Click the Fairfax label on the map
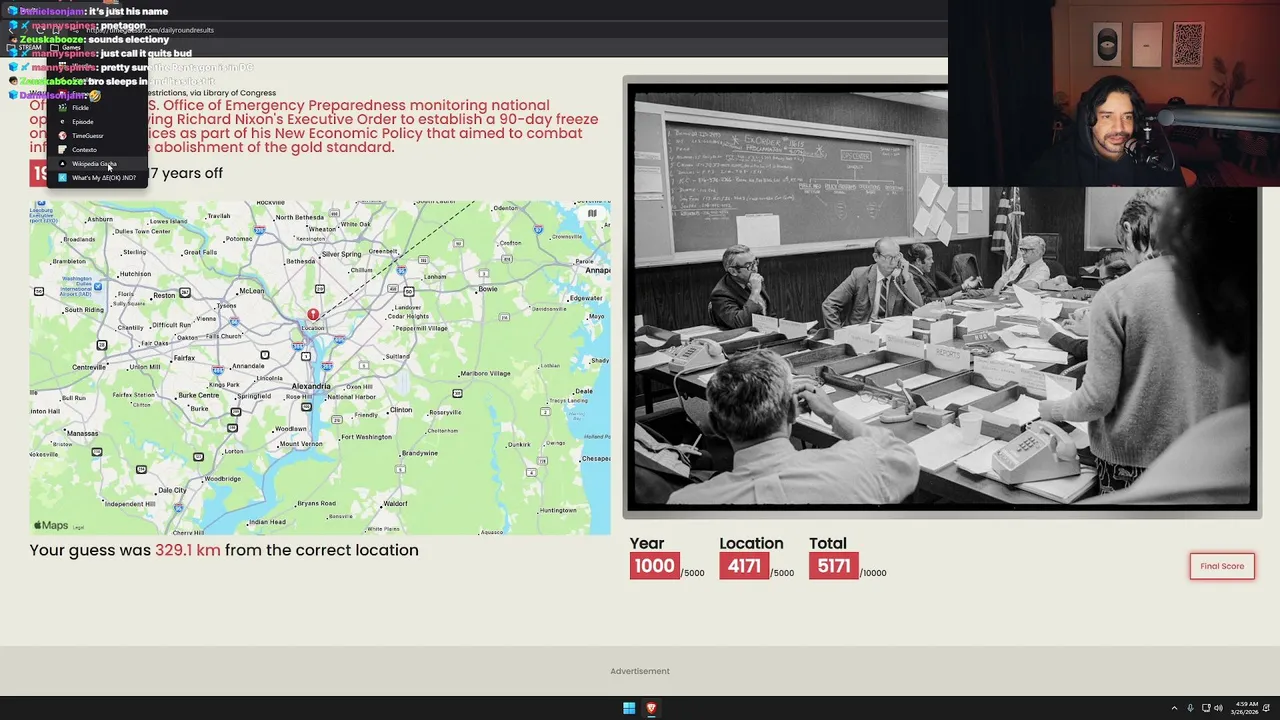This screenshot has width=1280, height=720. click(184, 358)
